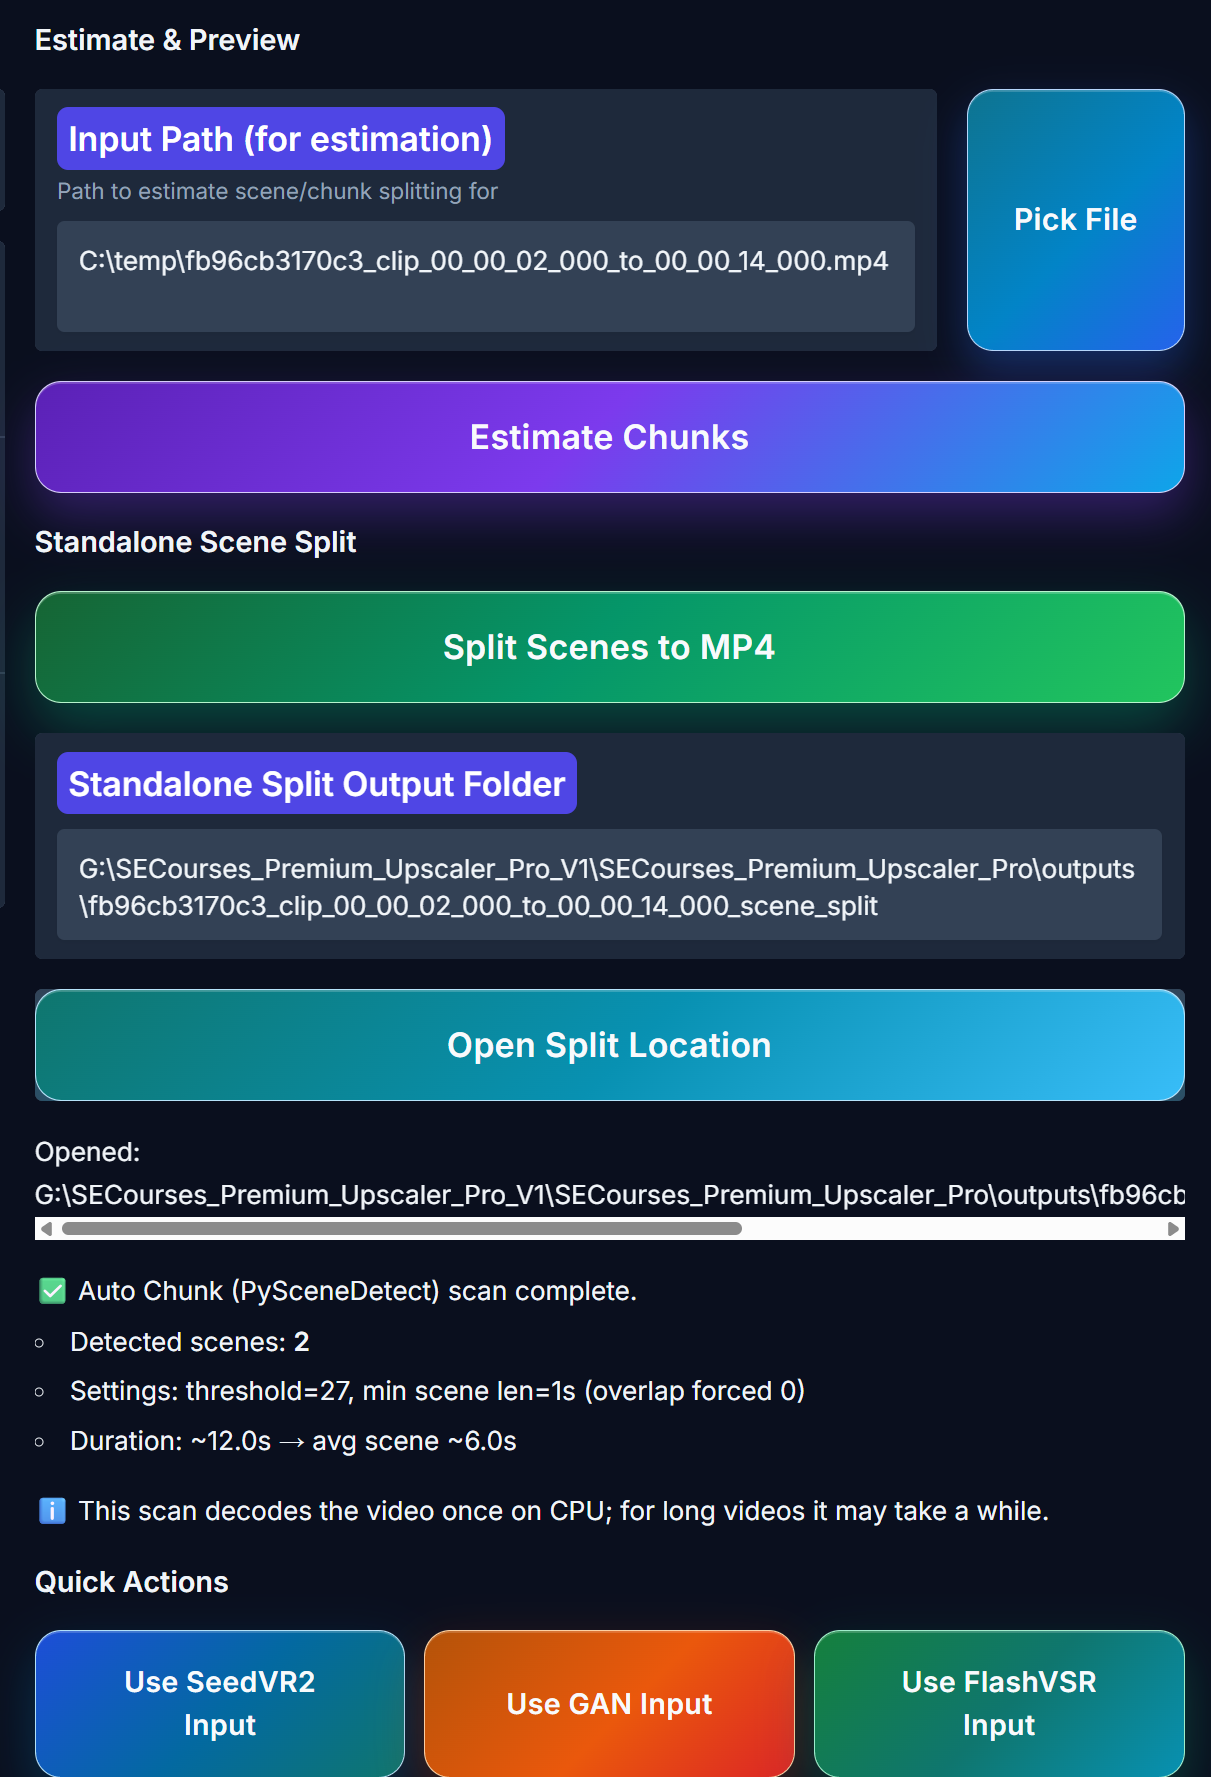This screenshot has width=1211, height=1777.
Task: Click the Standalone Split Output Folder label
Action: click(317, 783)
